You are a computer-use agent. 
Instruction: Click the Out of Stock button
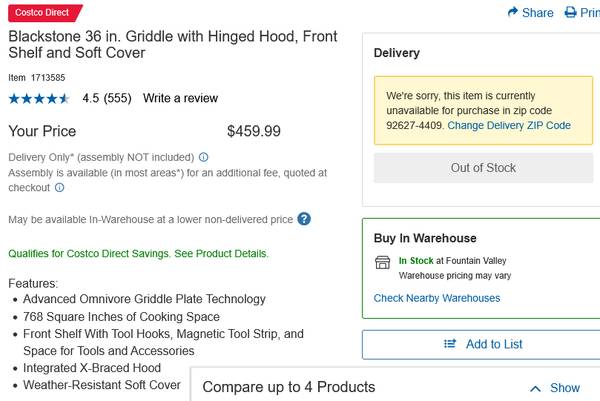483,168
